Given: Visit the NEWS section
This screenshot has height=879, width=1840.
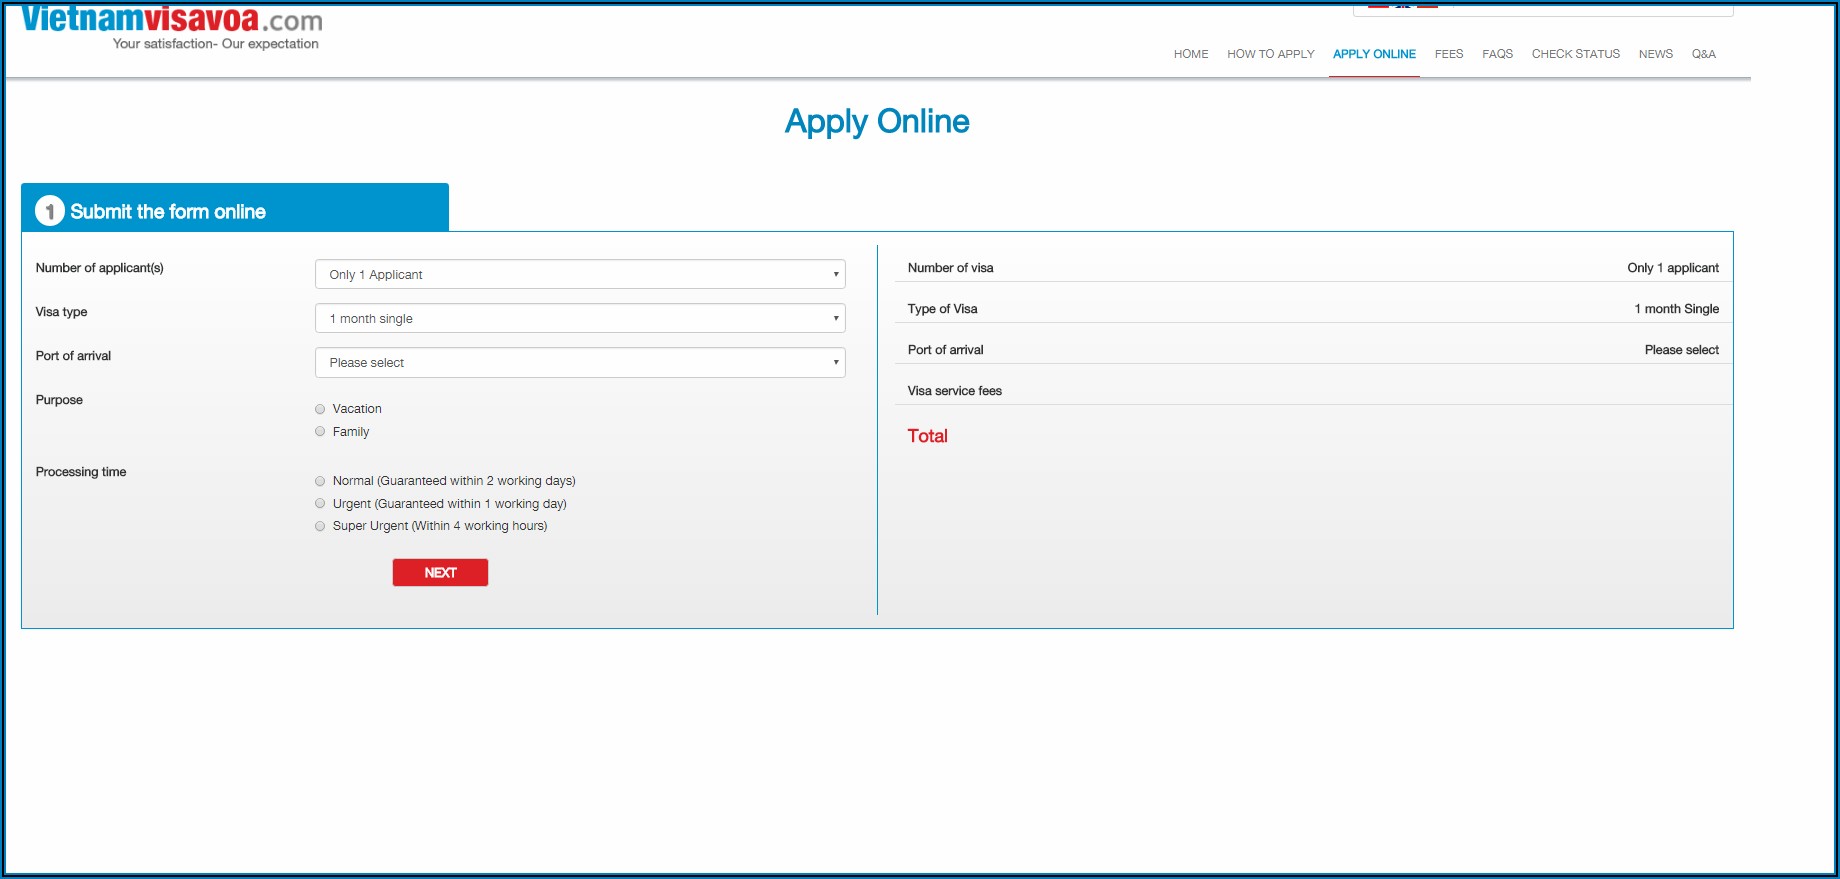Looking at the screenshot, I should 1655,54.
